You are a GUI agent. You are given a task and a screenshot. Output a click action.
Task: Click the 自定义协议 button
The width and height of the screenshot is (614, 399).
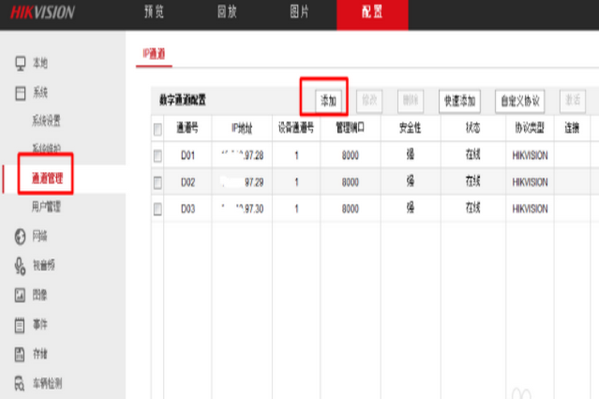[520, 101]
